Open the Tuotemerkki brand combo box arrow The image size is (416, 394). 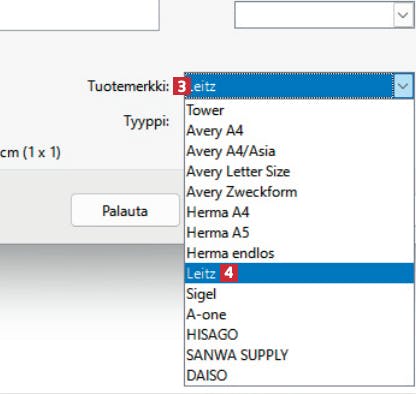click(403, 86)
